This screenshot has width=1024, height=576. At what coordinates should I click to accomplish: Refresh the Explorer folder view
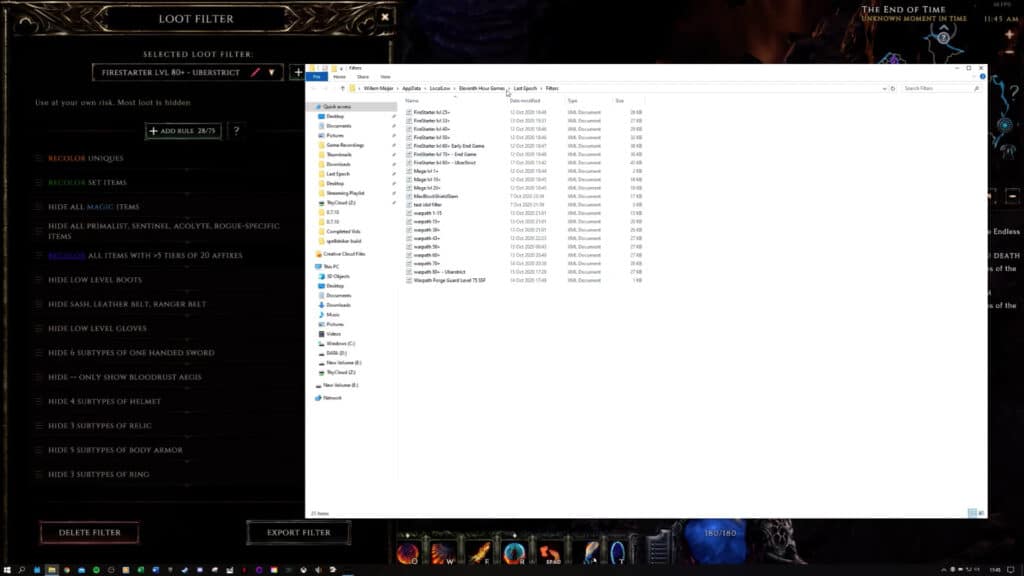click(893, 88)
